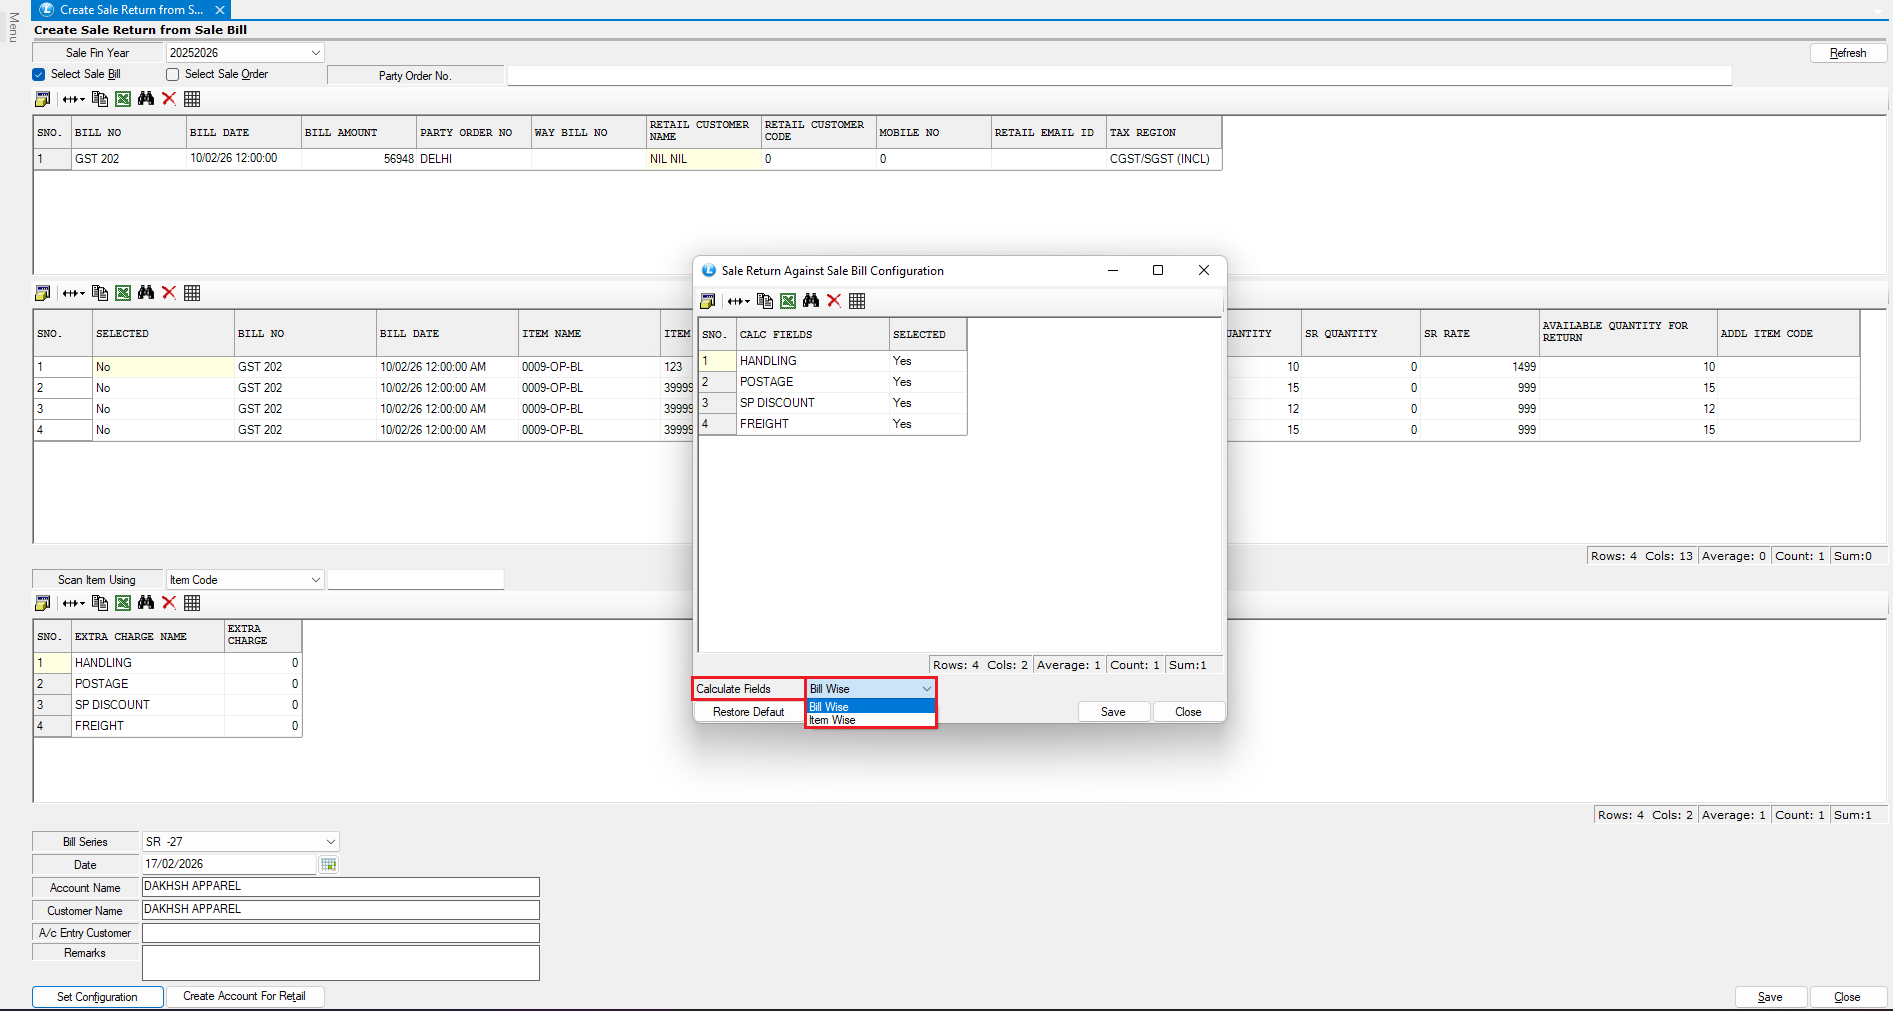This screenshot has height=1011, width=1893.
Task: Open the Scan Item Using dropdown
Action: (315, 580)
